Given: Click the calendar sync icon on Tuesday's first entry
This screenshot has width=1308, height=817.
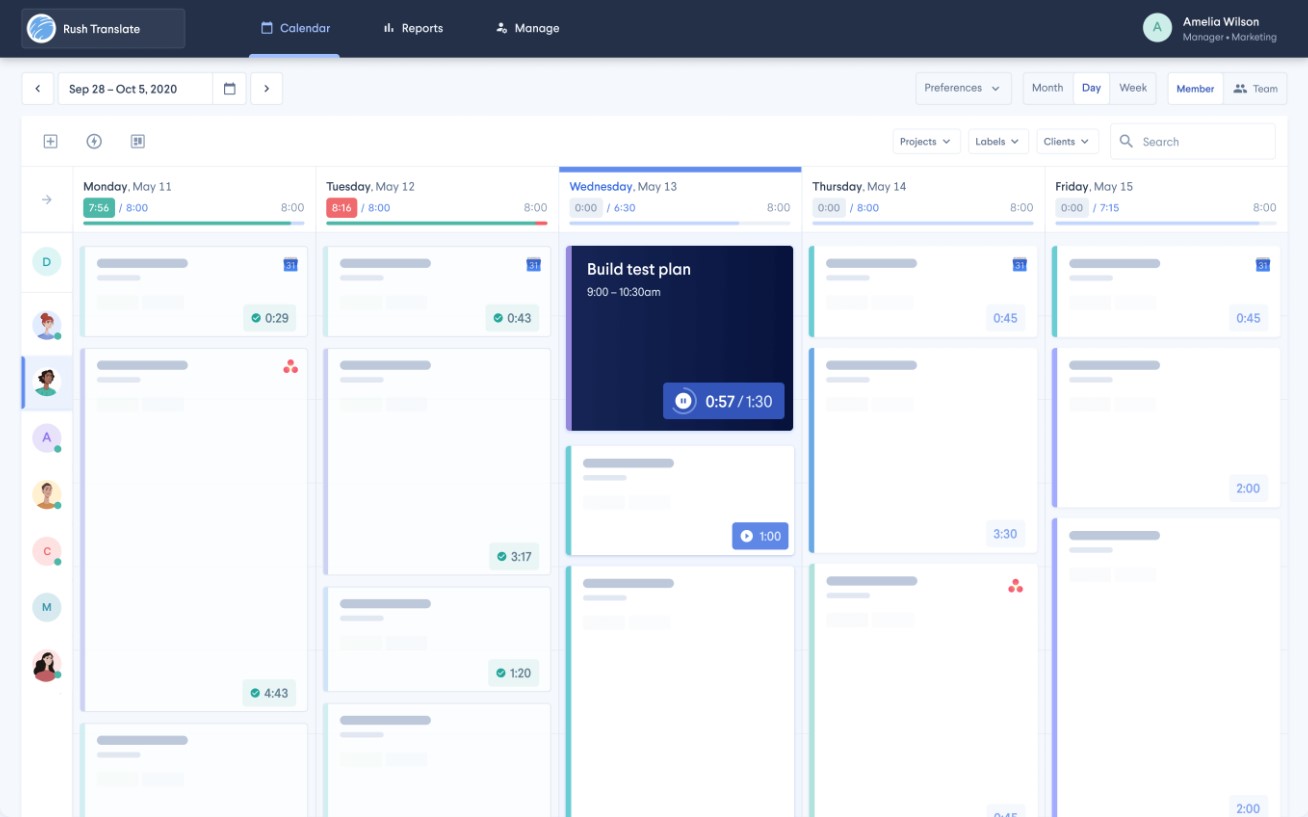Looking at the screenshot, I should pos(533,265).
